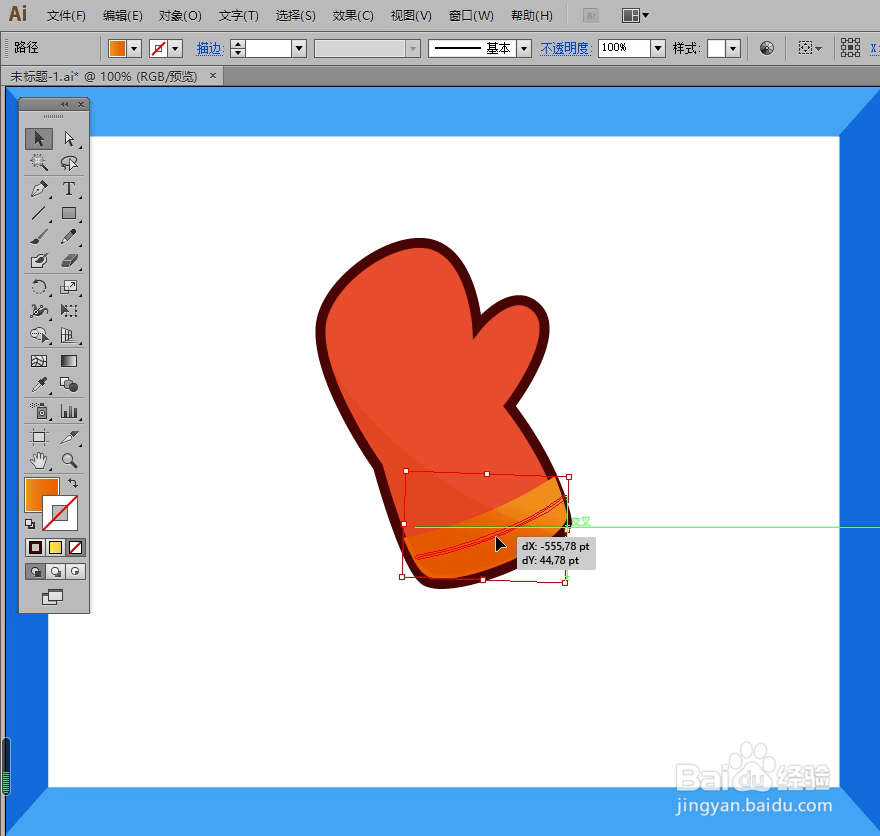This screenshot has width=880, height=836.
Task: Set fill to None button
Action: click(75, 548)
